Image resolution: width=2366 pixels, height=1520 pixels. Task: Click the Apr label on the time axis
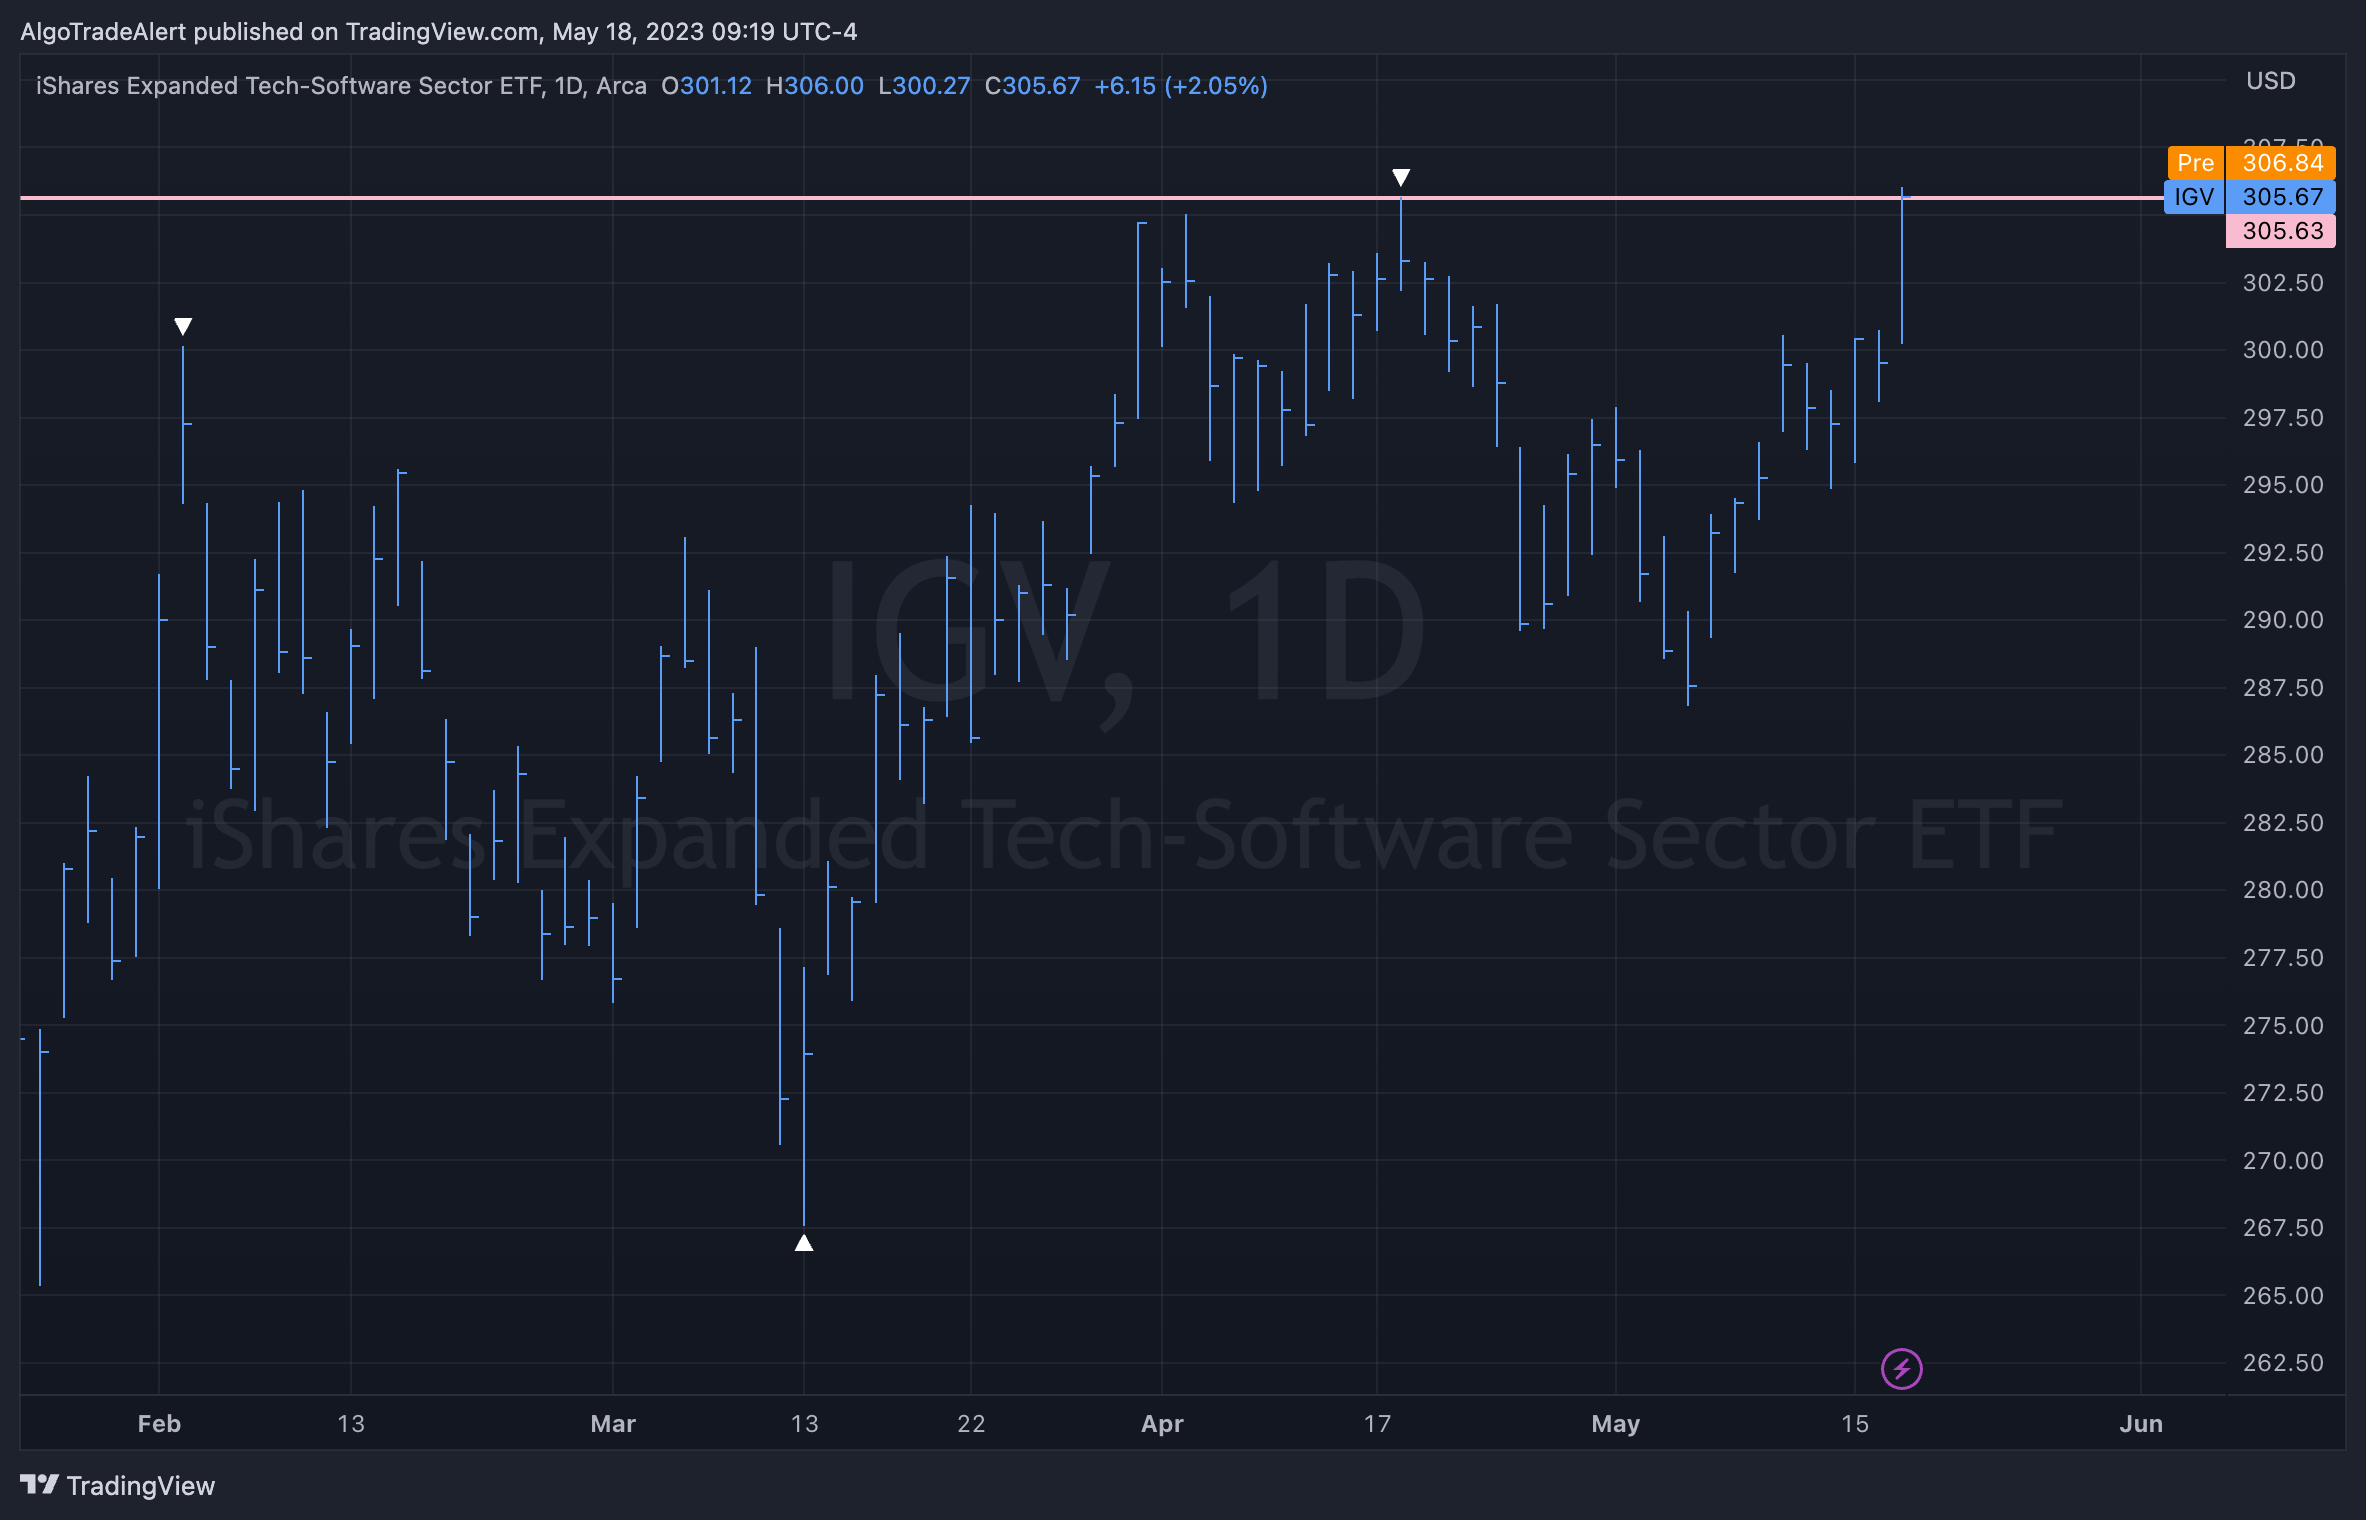tap(1162, 1423)
